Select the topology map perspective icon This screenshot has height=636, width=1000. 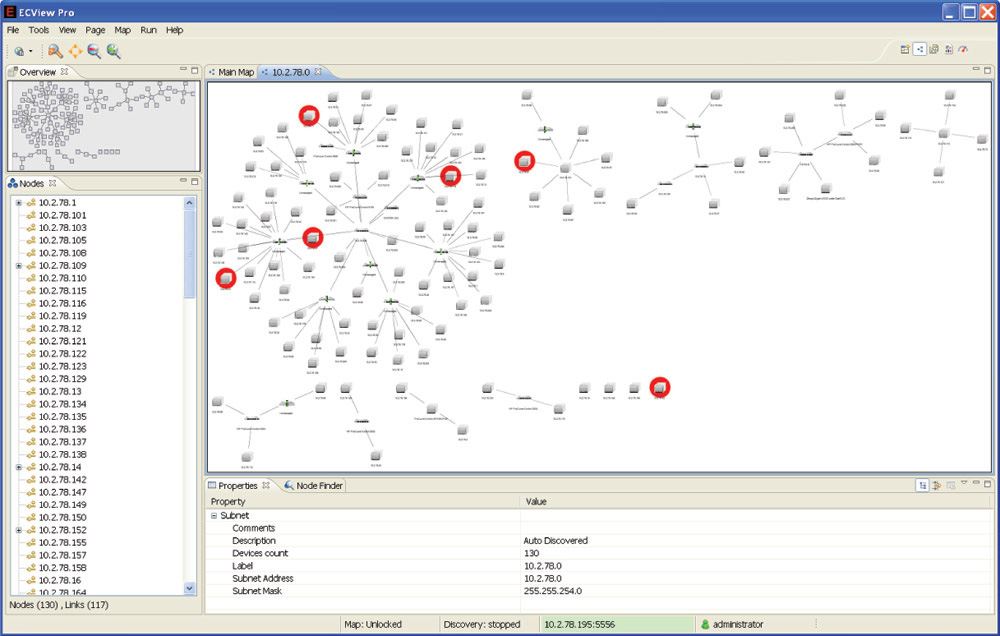click(x=919, y=49)
